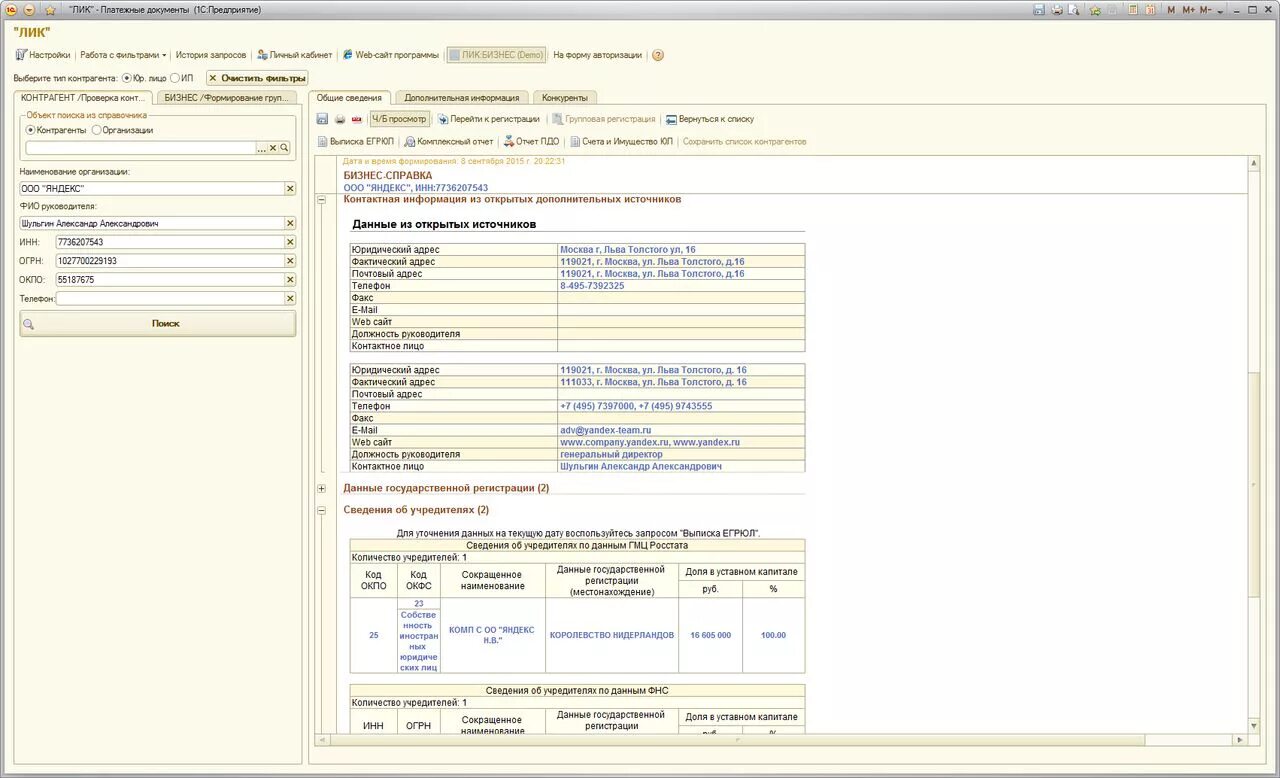Click the add to favorites icon
This screenshot has width=1280, height=778.
[1096, 9]
